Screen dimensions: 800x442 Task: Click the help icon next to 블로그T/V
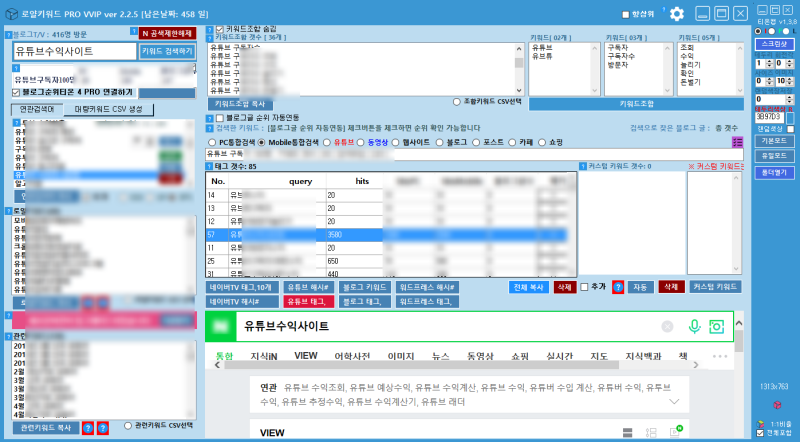click(x=9, y=35)
